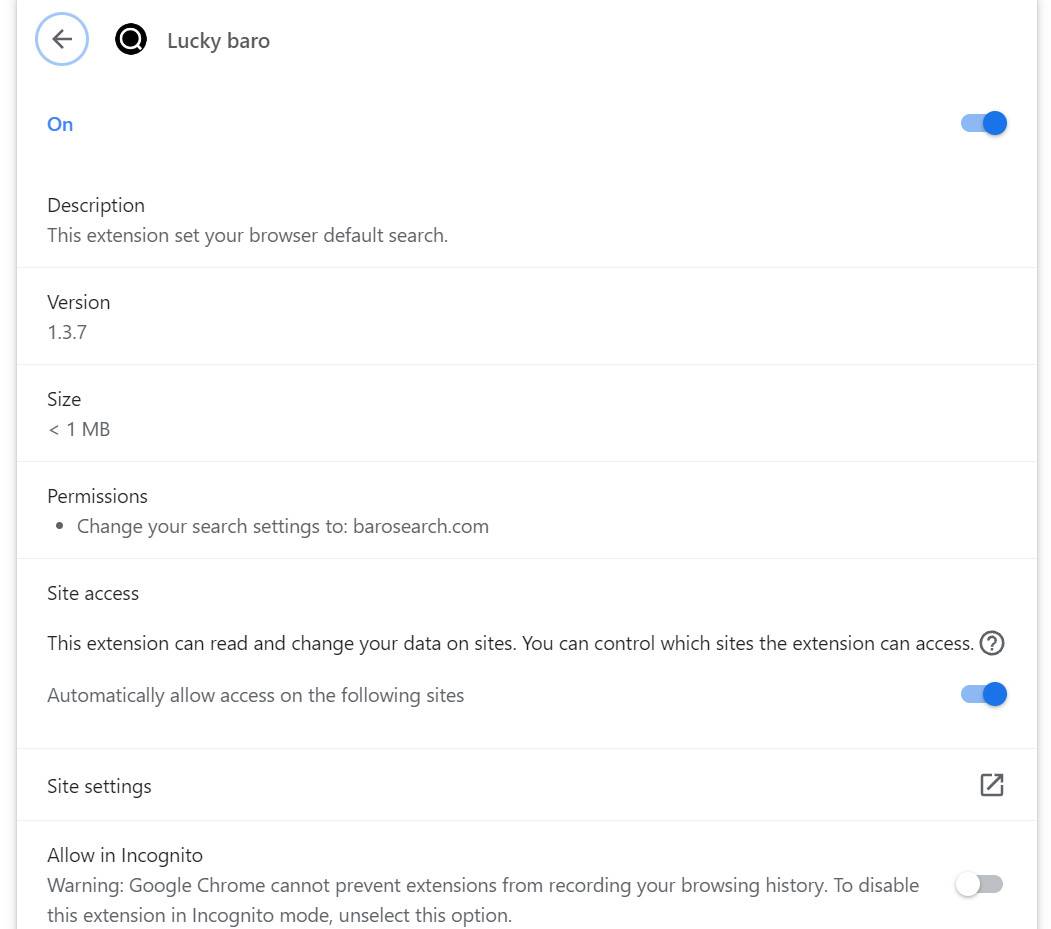The width and height of the screenshot is (1051, 929).
Task: Click the back arrow button
Action: tap(62, 40)
